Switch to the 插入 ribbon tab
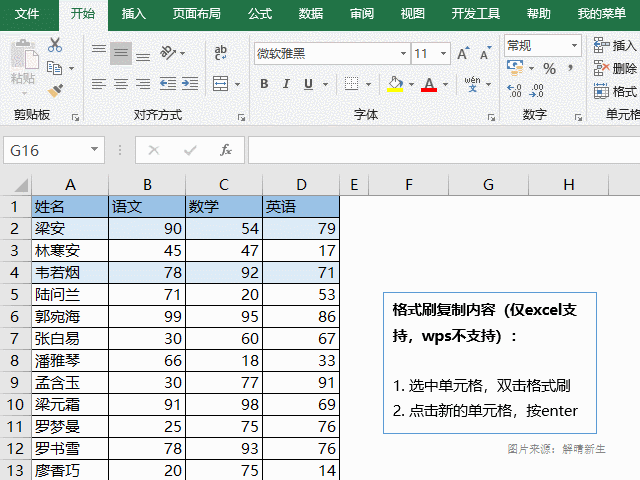 tap(133, 14)
